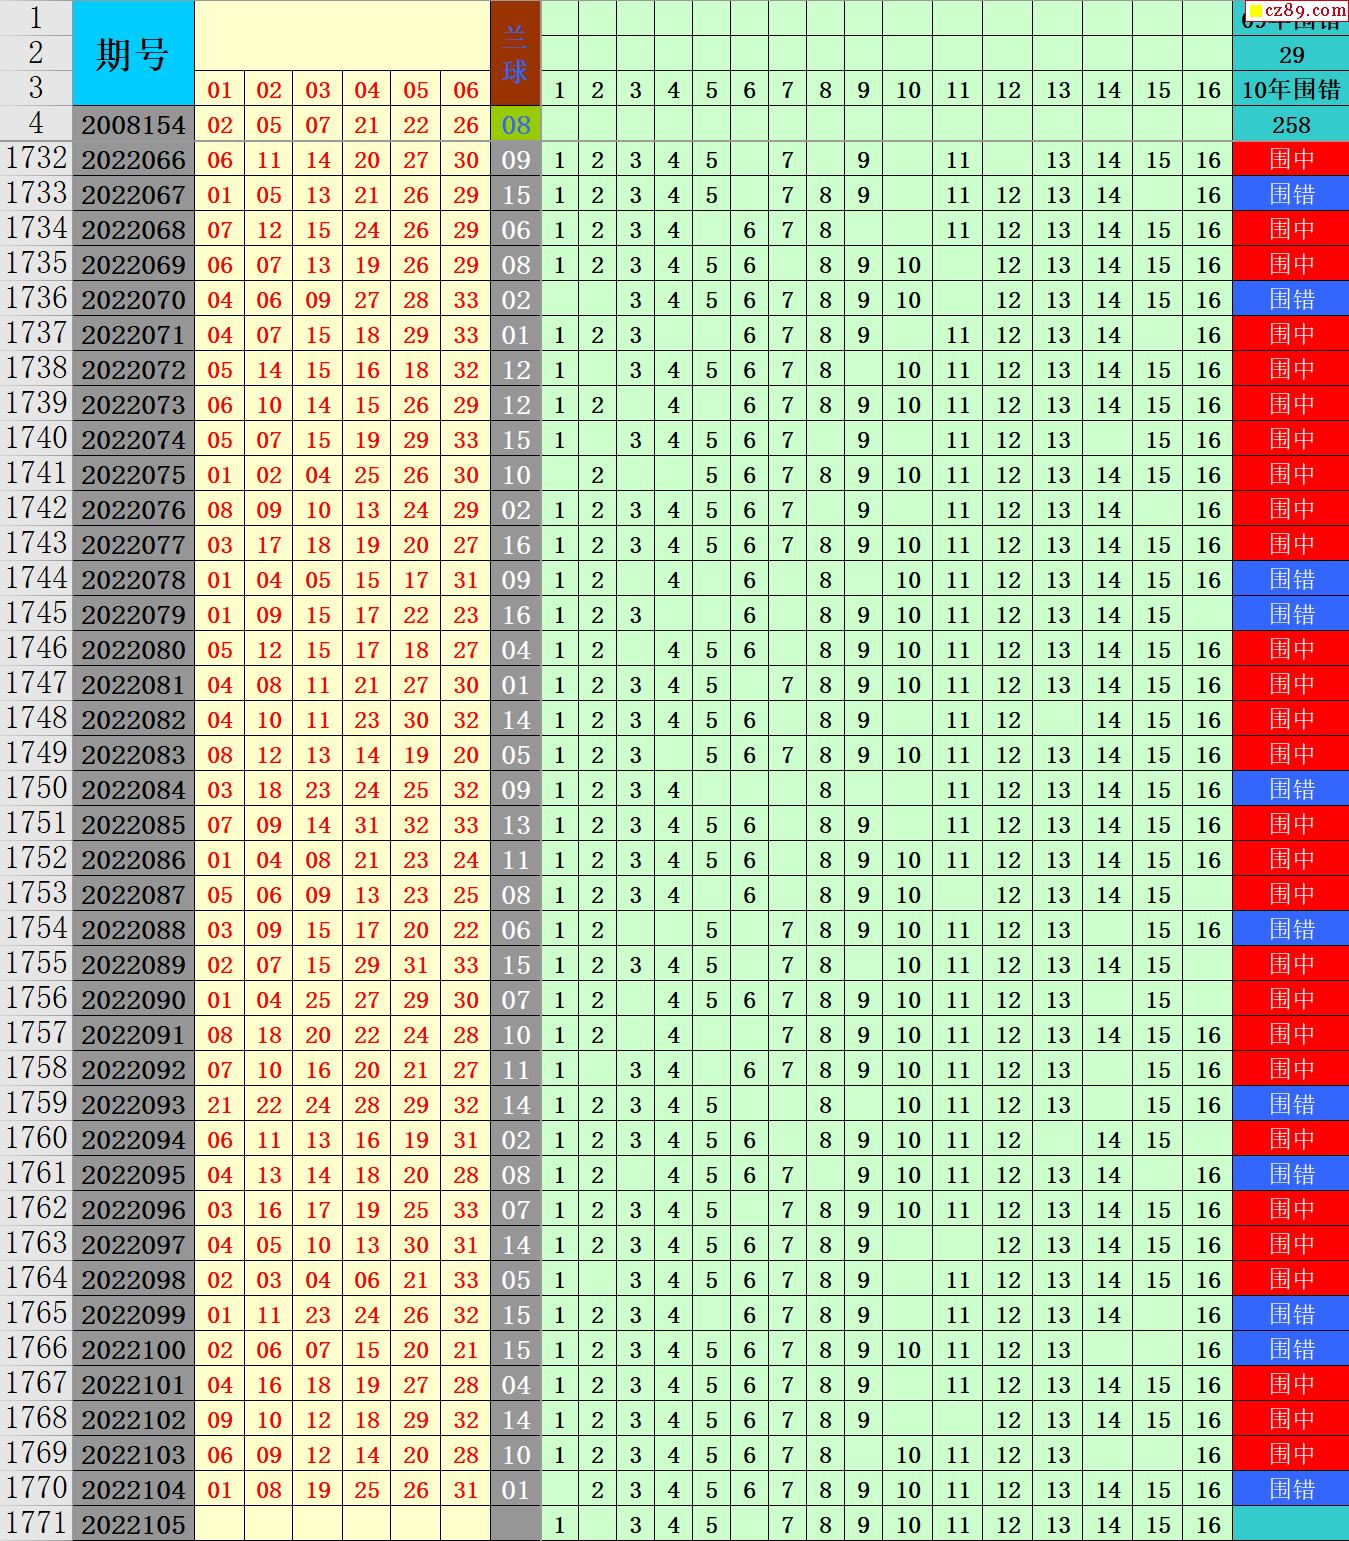1349x1541 pixels.
Task: Click the empty teal result cell for 2022105
Action: click(x=1290, y=1524)
